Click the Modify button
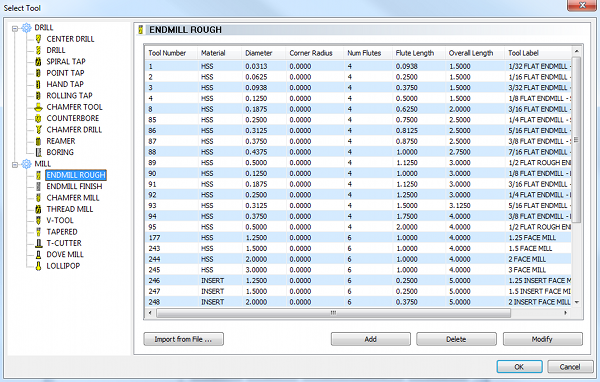Image resolution: width=600 pixels, height=382 pixels. (x=543, y=339)
